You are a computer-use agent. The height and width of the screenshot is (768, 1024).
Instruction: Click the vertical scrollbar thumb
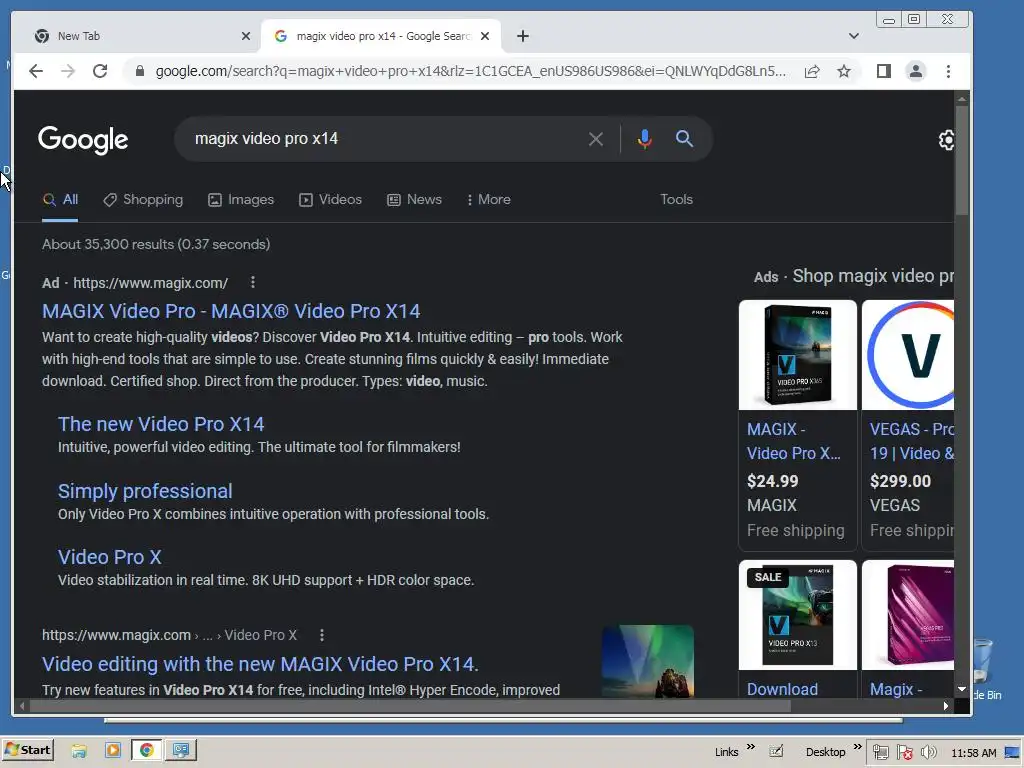961,160
